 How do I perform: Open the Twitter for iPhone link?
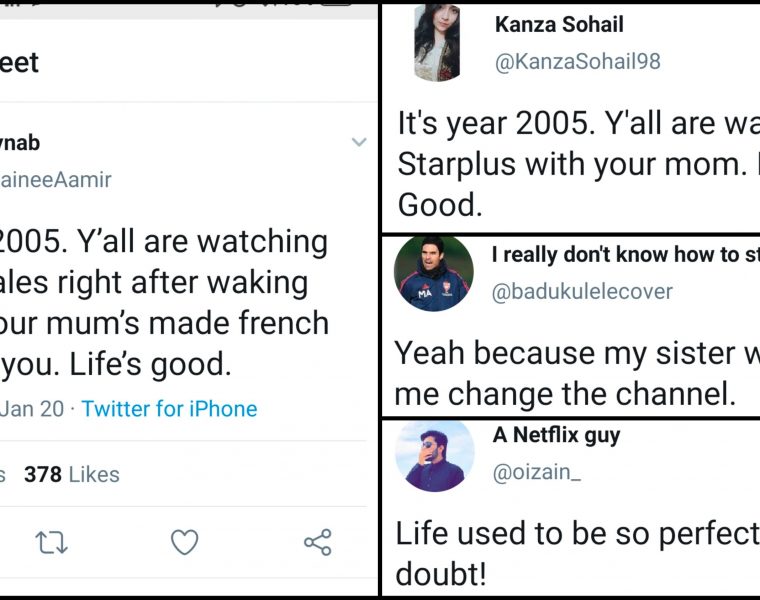pyautogui.click(x=169, y=409)
